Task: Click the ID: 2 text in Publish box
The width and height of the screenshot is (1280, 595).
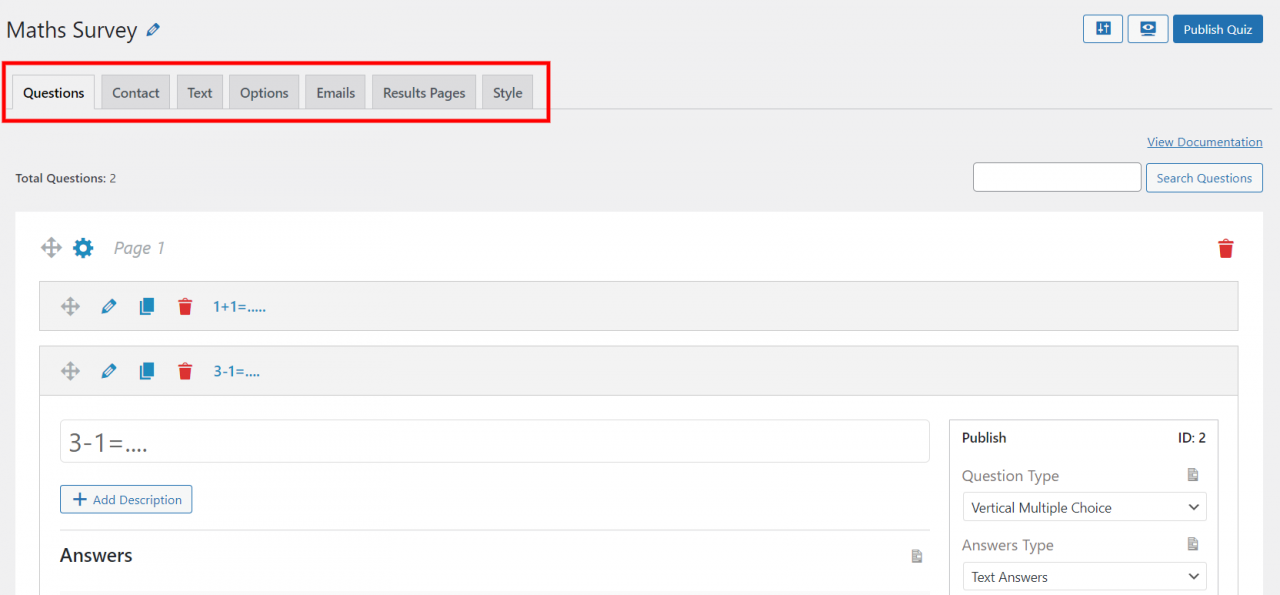Action: [x=1192, y=438]
